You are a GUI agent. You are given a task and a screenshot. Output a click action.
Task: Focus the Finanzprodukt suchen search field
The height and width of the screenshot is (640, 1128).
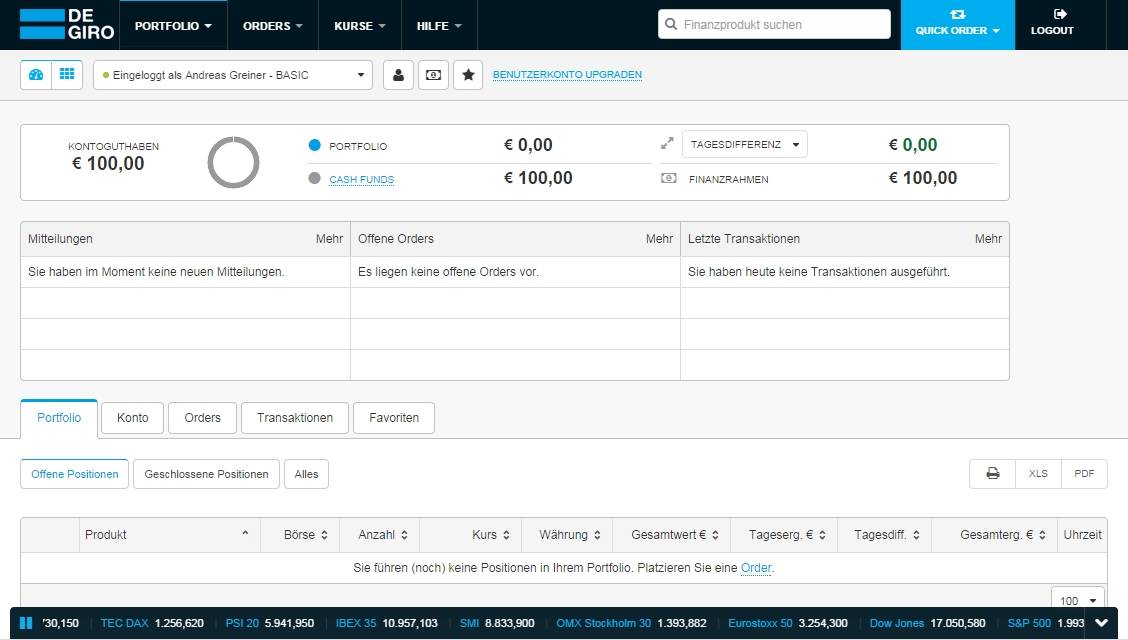(774, 24)
